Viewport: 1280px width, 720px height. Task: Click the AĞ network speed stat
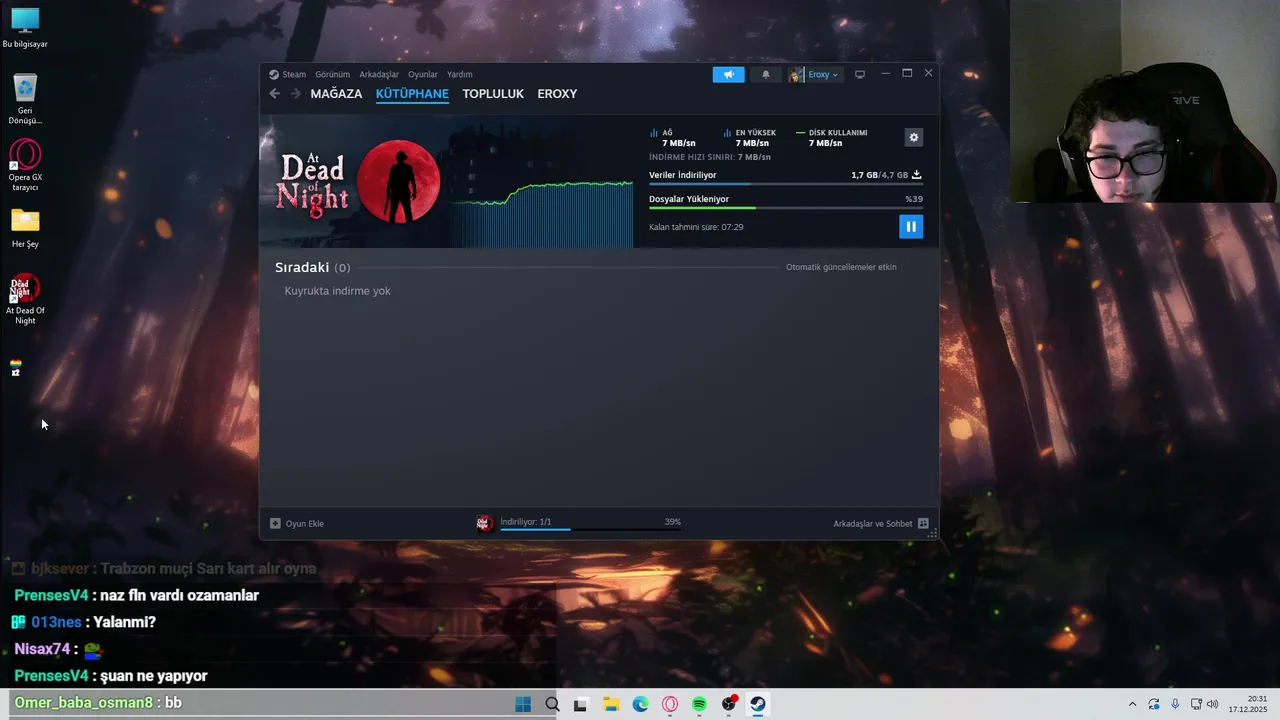[672, 138]
